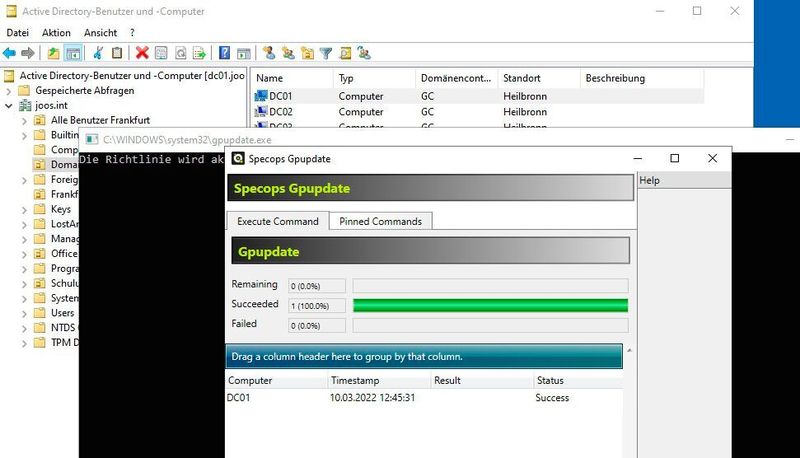Viewport: 800px width, 458px height.
Task: Click the Beschreibung column header
Action: pos(642,78)
